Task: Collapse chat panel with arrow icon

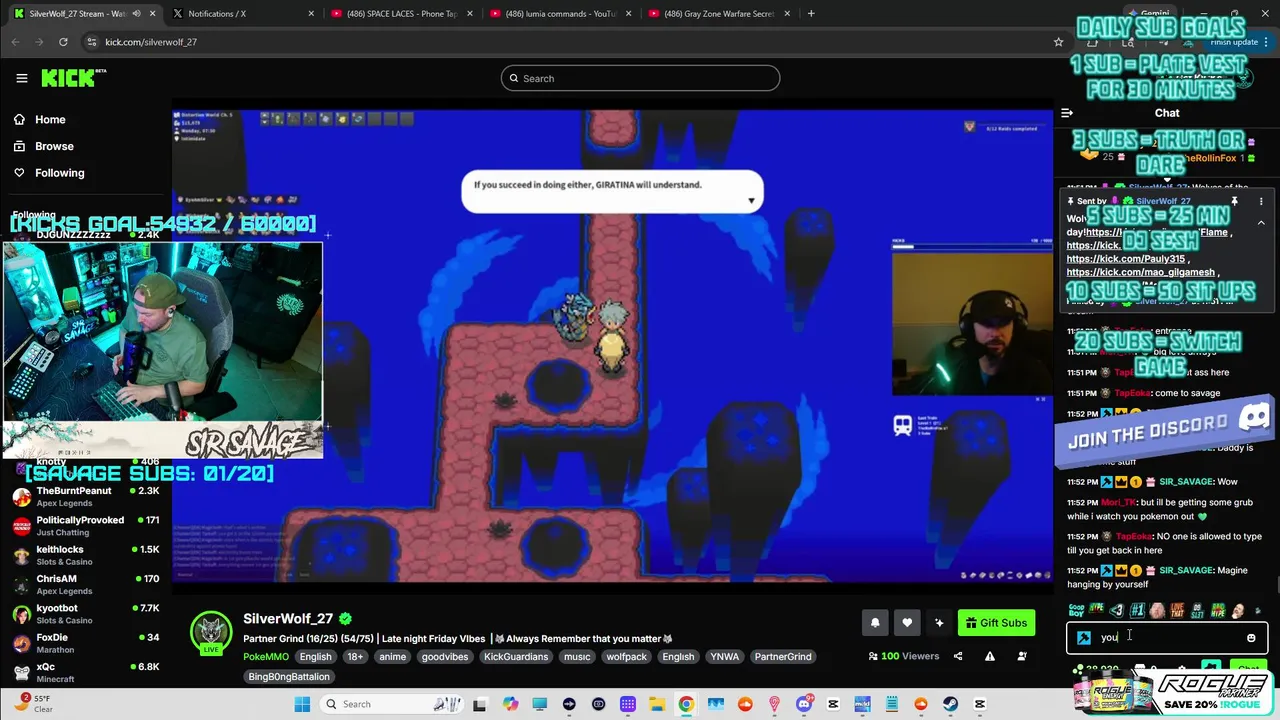Action: [1067, 113]
